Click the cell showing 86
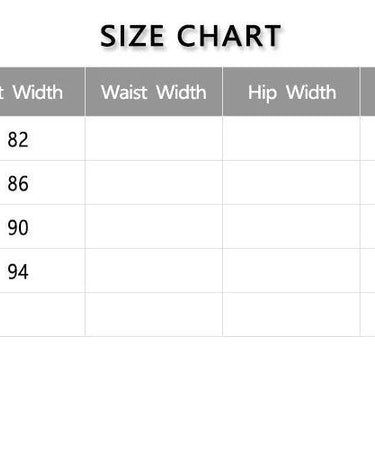 tap(42, 183)
